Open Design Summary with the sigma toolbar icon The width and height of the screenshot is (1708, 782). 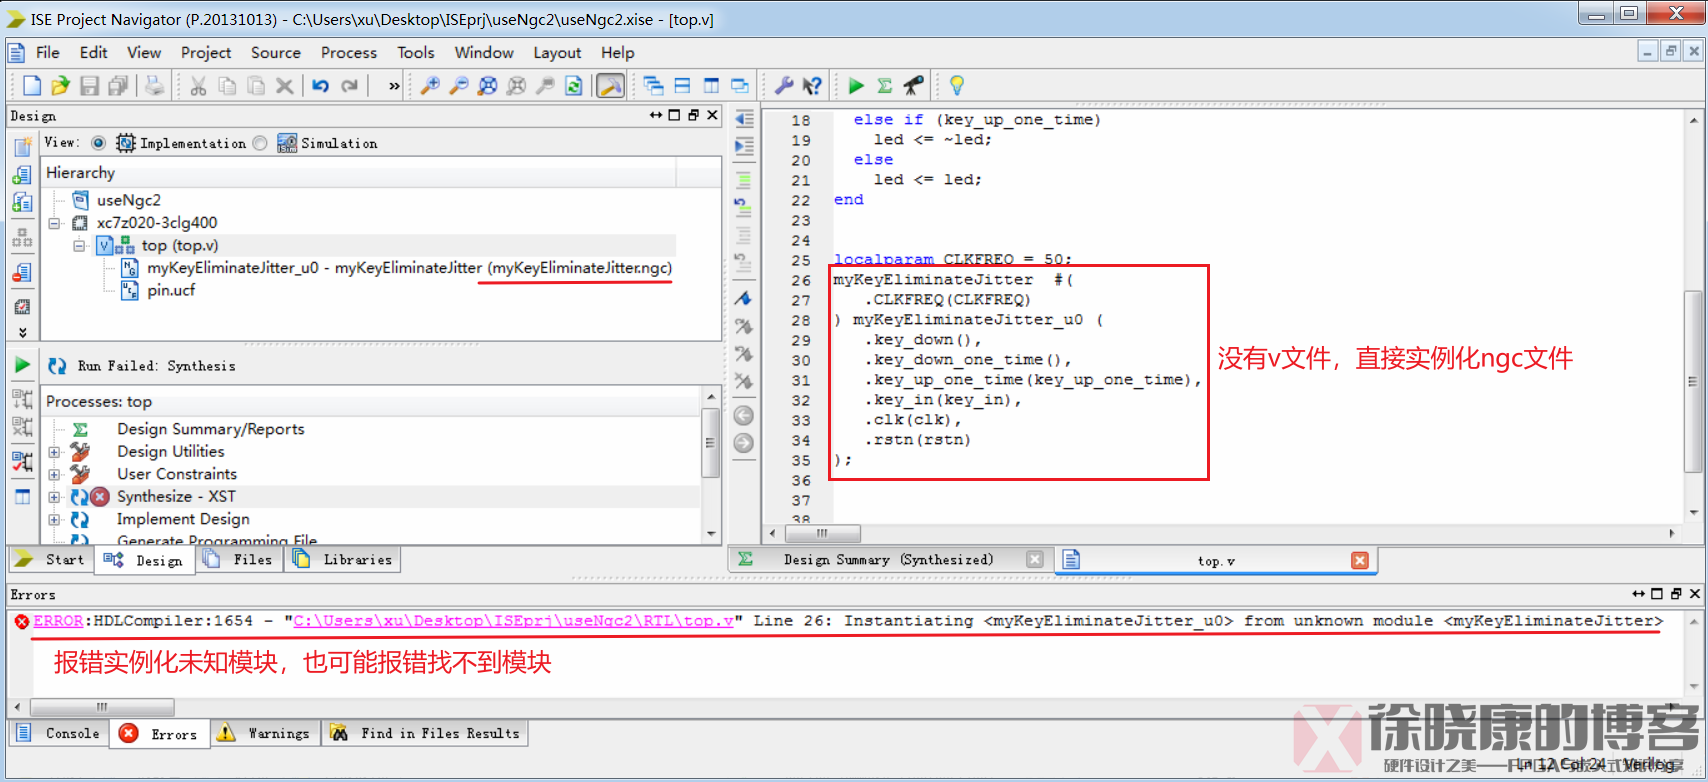[x=885, y=86]
